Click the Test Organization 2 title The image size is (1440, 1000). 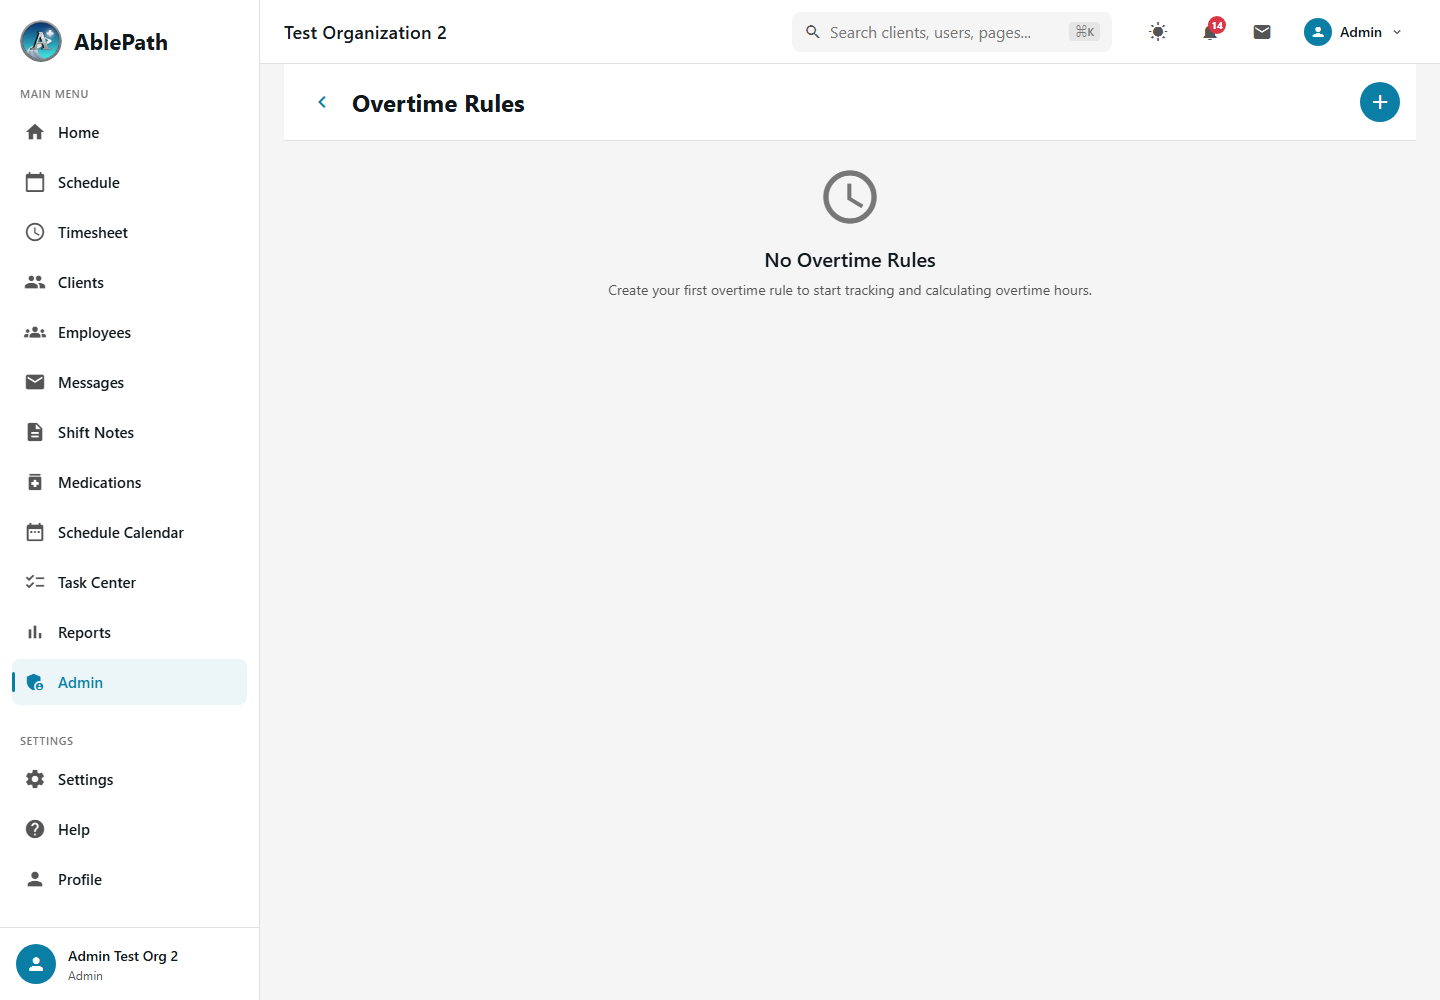(x=365, y=32)
